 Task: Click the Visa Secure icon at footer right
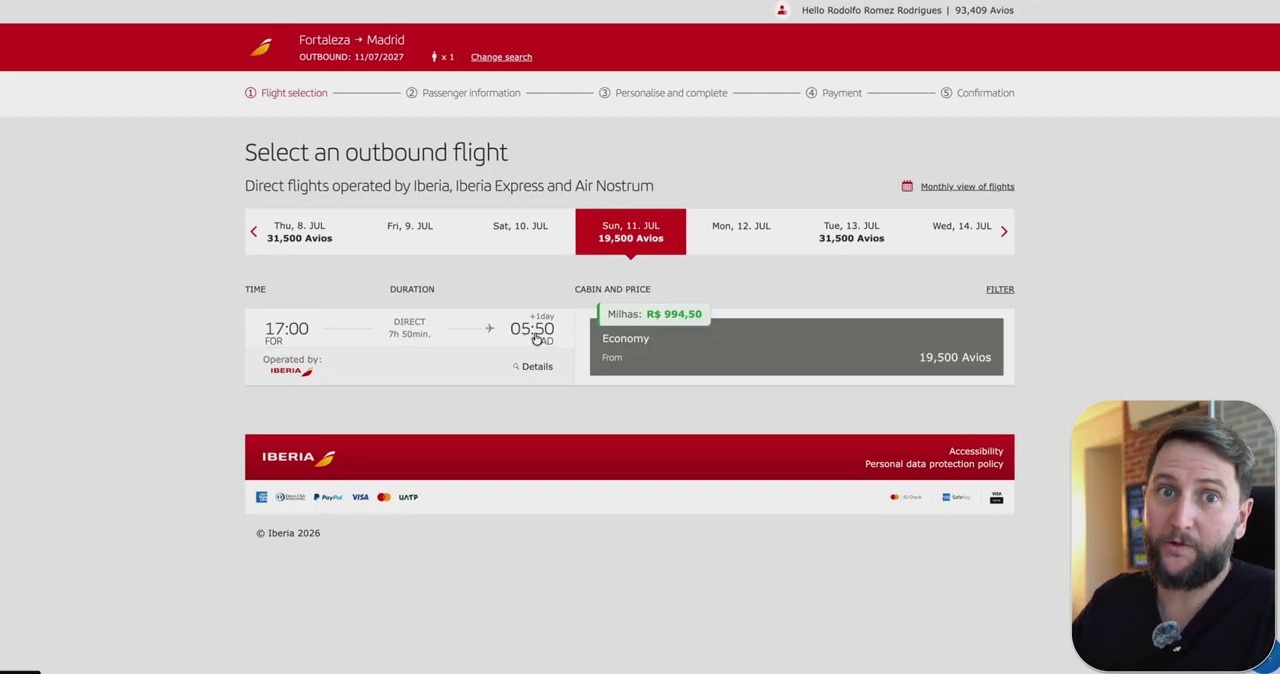(996, 497)
